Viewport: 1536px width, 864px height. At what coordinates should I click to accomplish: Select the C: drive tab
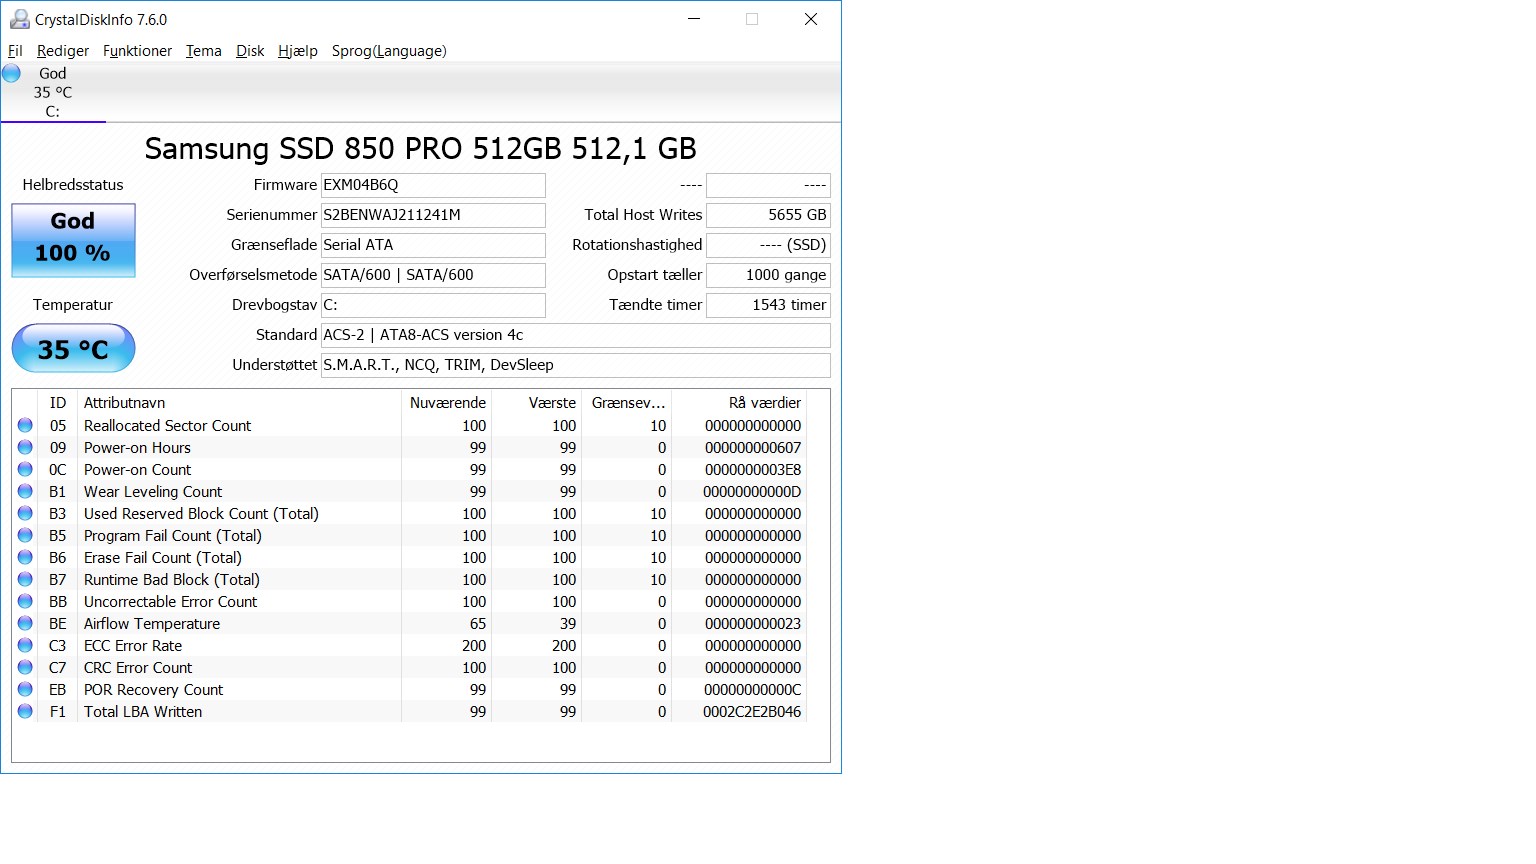coord(53,92)
